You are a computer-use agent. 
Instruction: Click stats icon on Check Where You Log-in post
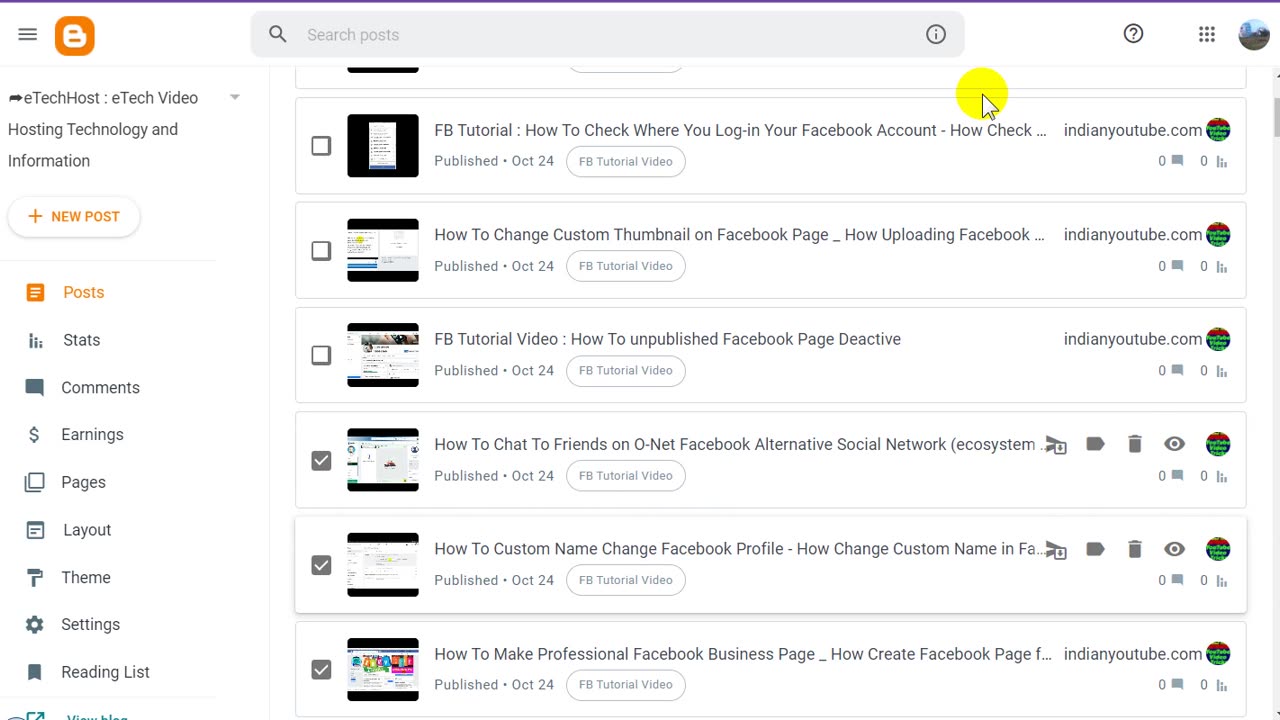(1221, 161)
